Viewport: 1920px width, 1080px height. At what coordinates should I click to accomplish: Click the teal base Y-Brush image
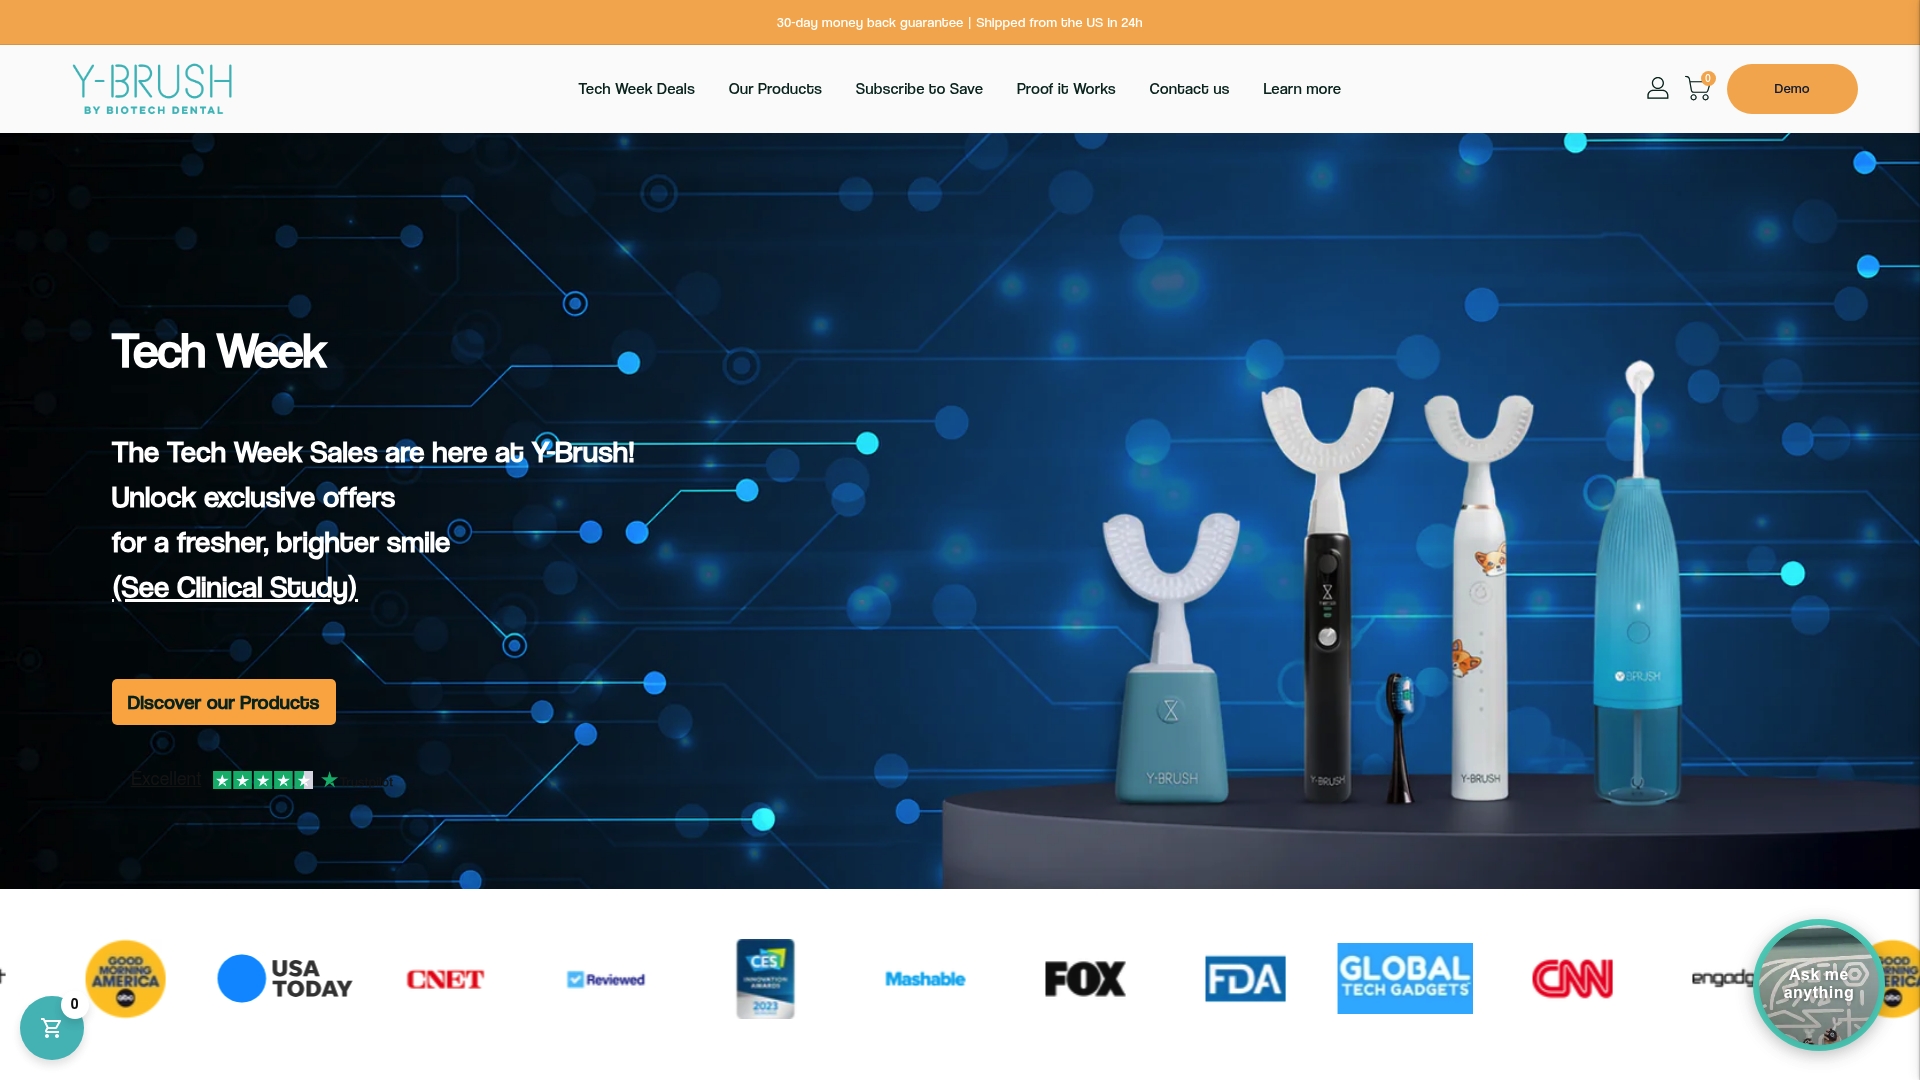pyautogui.click(x=1171, y=658)
